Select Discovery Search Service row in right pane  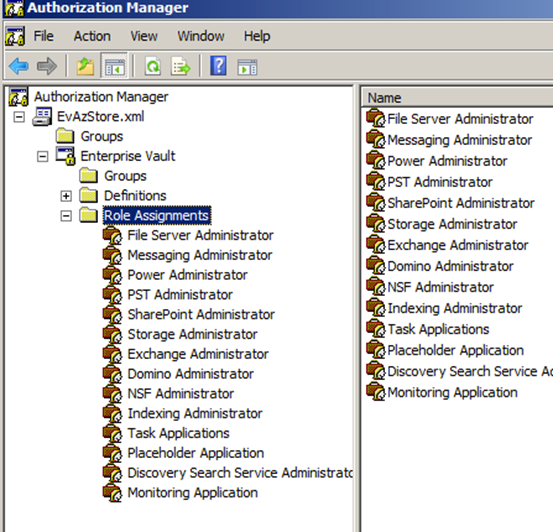(470, 371)
